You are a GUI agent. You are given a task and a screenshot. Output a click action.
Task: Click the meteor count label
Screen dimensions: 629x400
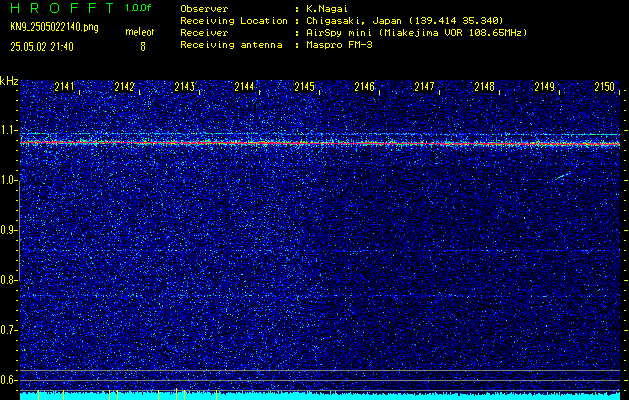click(139, 32)
